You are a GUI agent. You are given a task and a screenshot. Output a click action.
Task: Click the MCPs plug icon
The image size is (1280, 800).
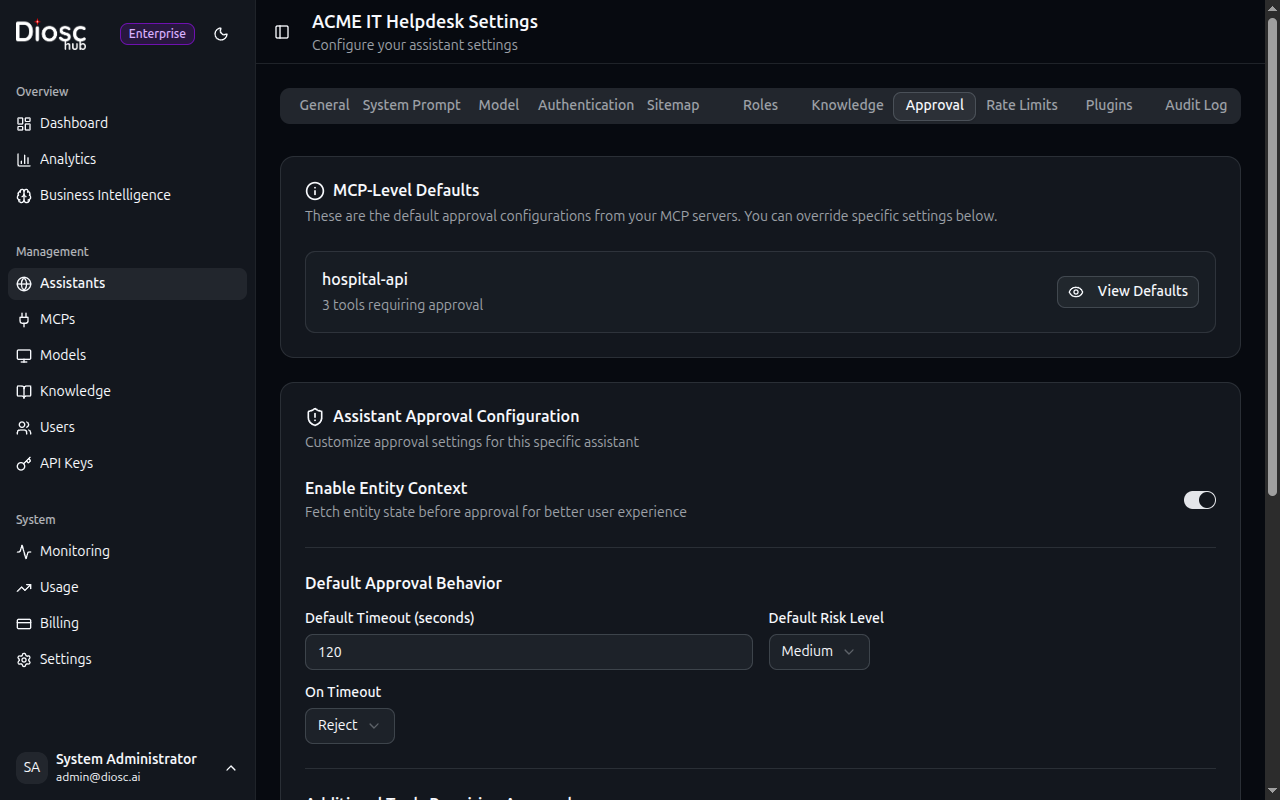pos(24,319)
